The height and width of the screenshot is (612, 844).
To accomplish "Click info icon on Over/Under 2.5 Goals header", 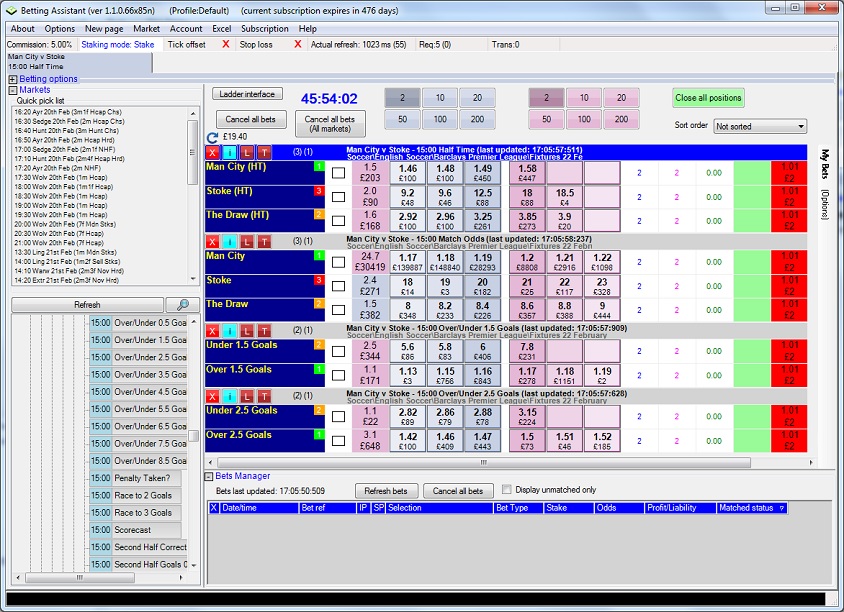I will coord(229,397).
